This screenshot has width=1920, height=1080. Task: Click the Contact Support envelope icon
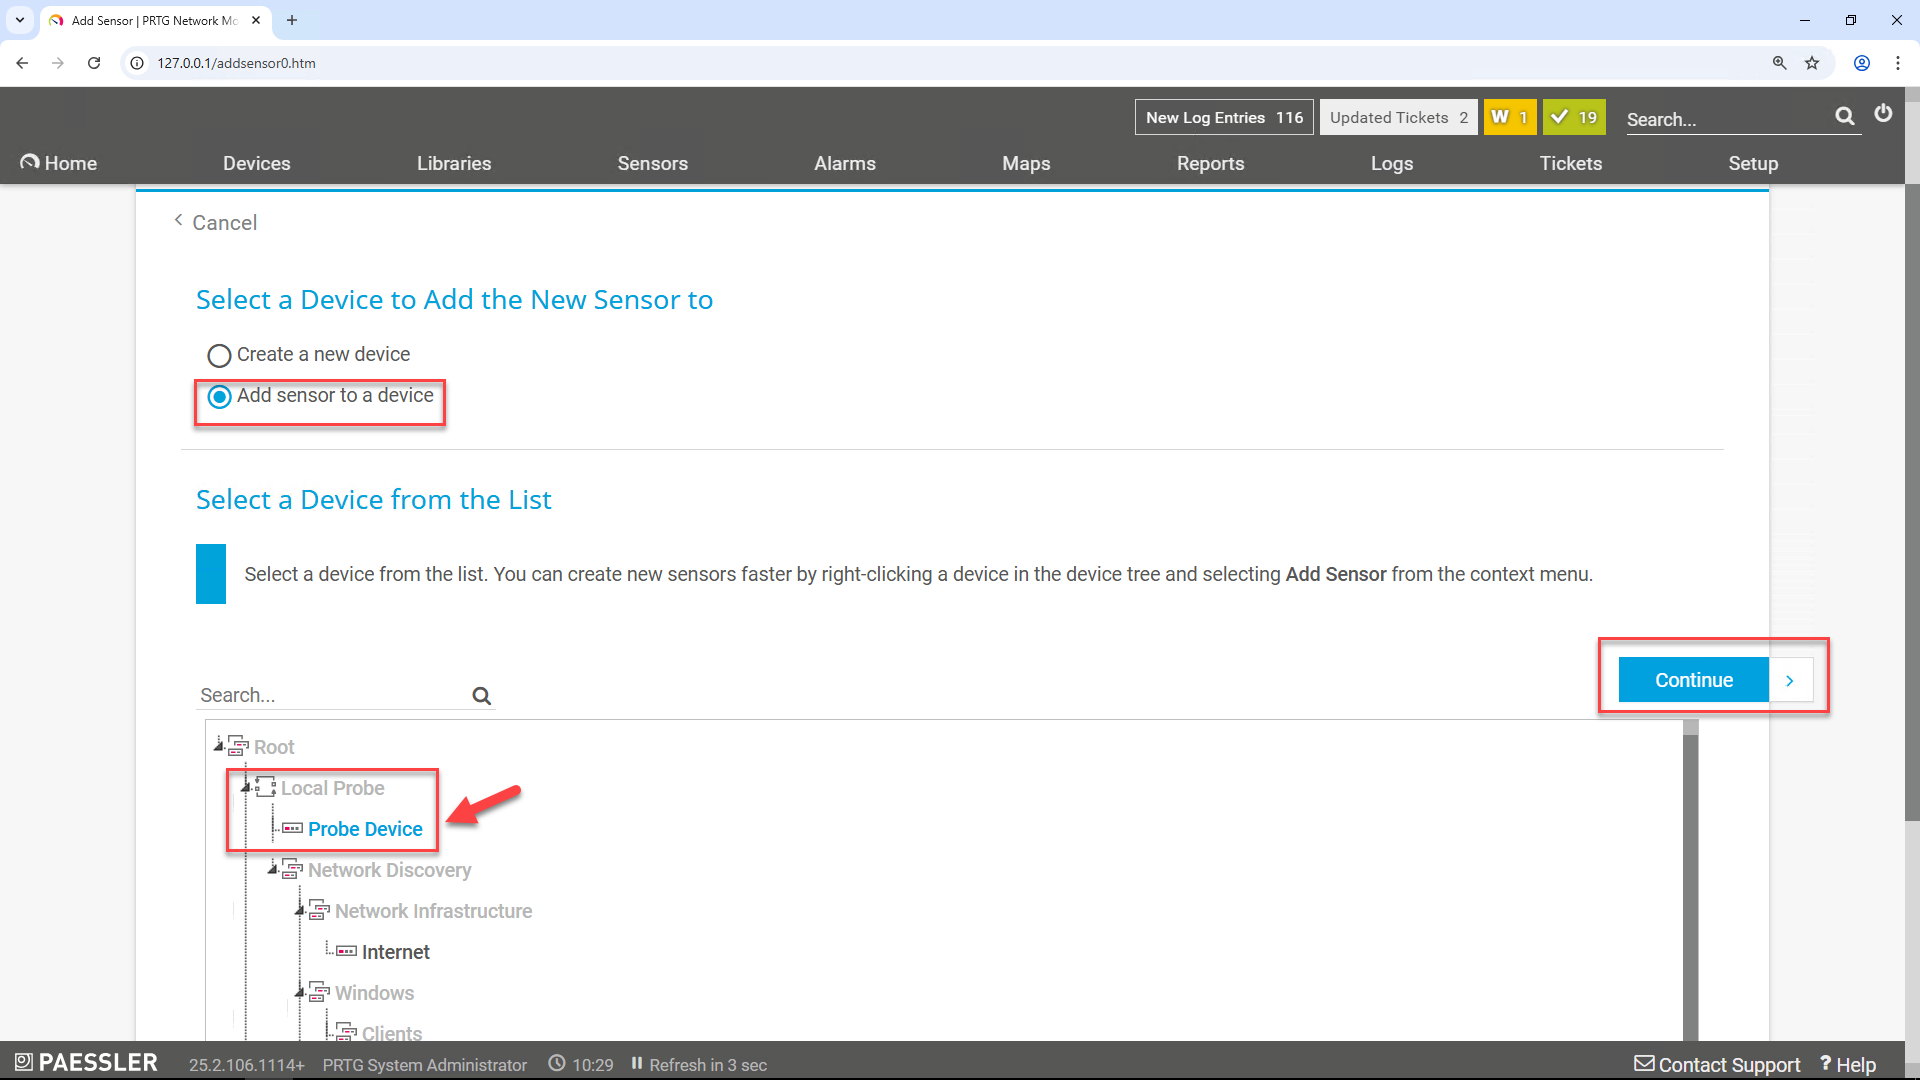[1644, 1063]
